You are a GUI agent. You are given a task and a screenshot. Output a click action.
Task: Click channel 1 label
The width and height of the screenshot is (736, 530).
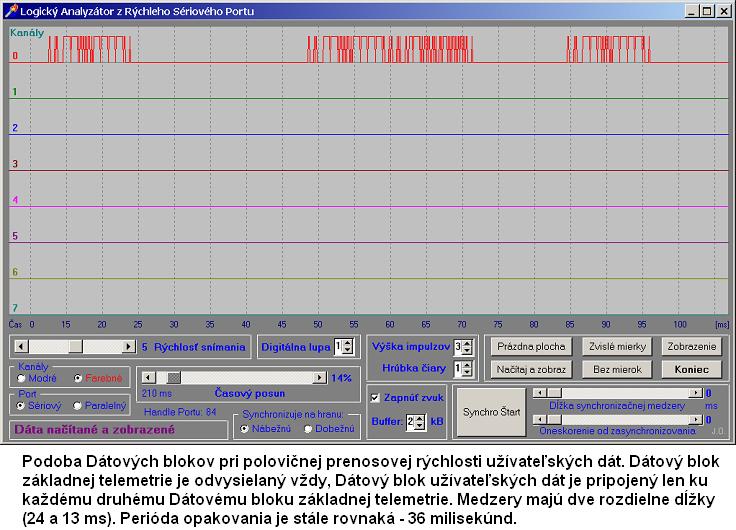(x=15, y=92)
